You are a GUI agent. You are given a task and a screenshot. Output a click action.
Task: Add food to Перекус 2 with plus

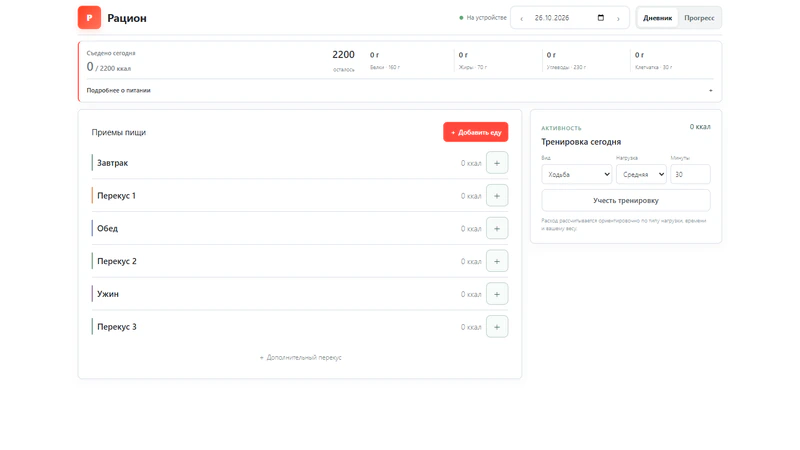pos(497,261)
